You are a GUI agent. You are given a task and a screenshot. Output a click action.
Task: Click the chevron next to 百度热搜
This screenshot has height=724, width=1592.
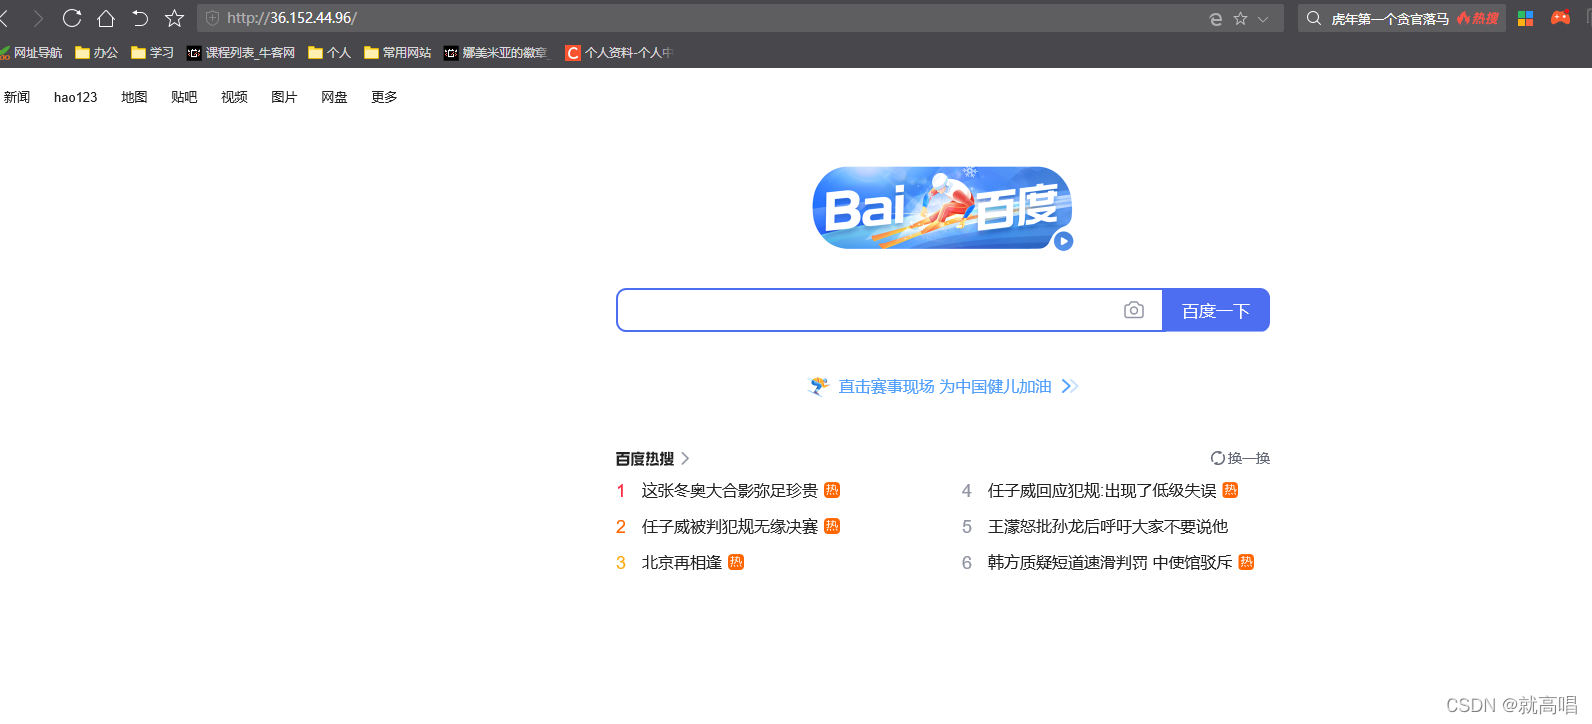click(x=685, y=458)
